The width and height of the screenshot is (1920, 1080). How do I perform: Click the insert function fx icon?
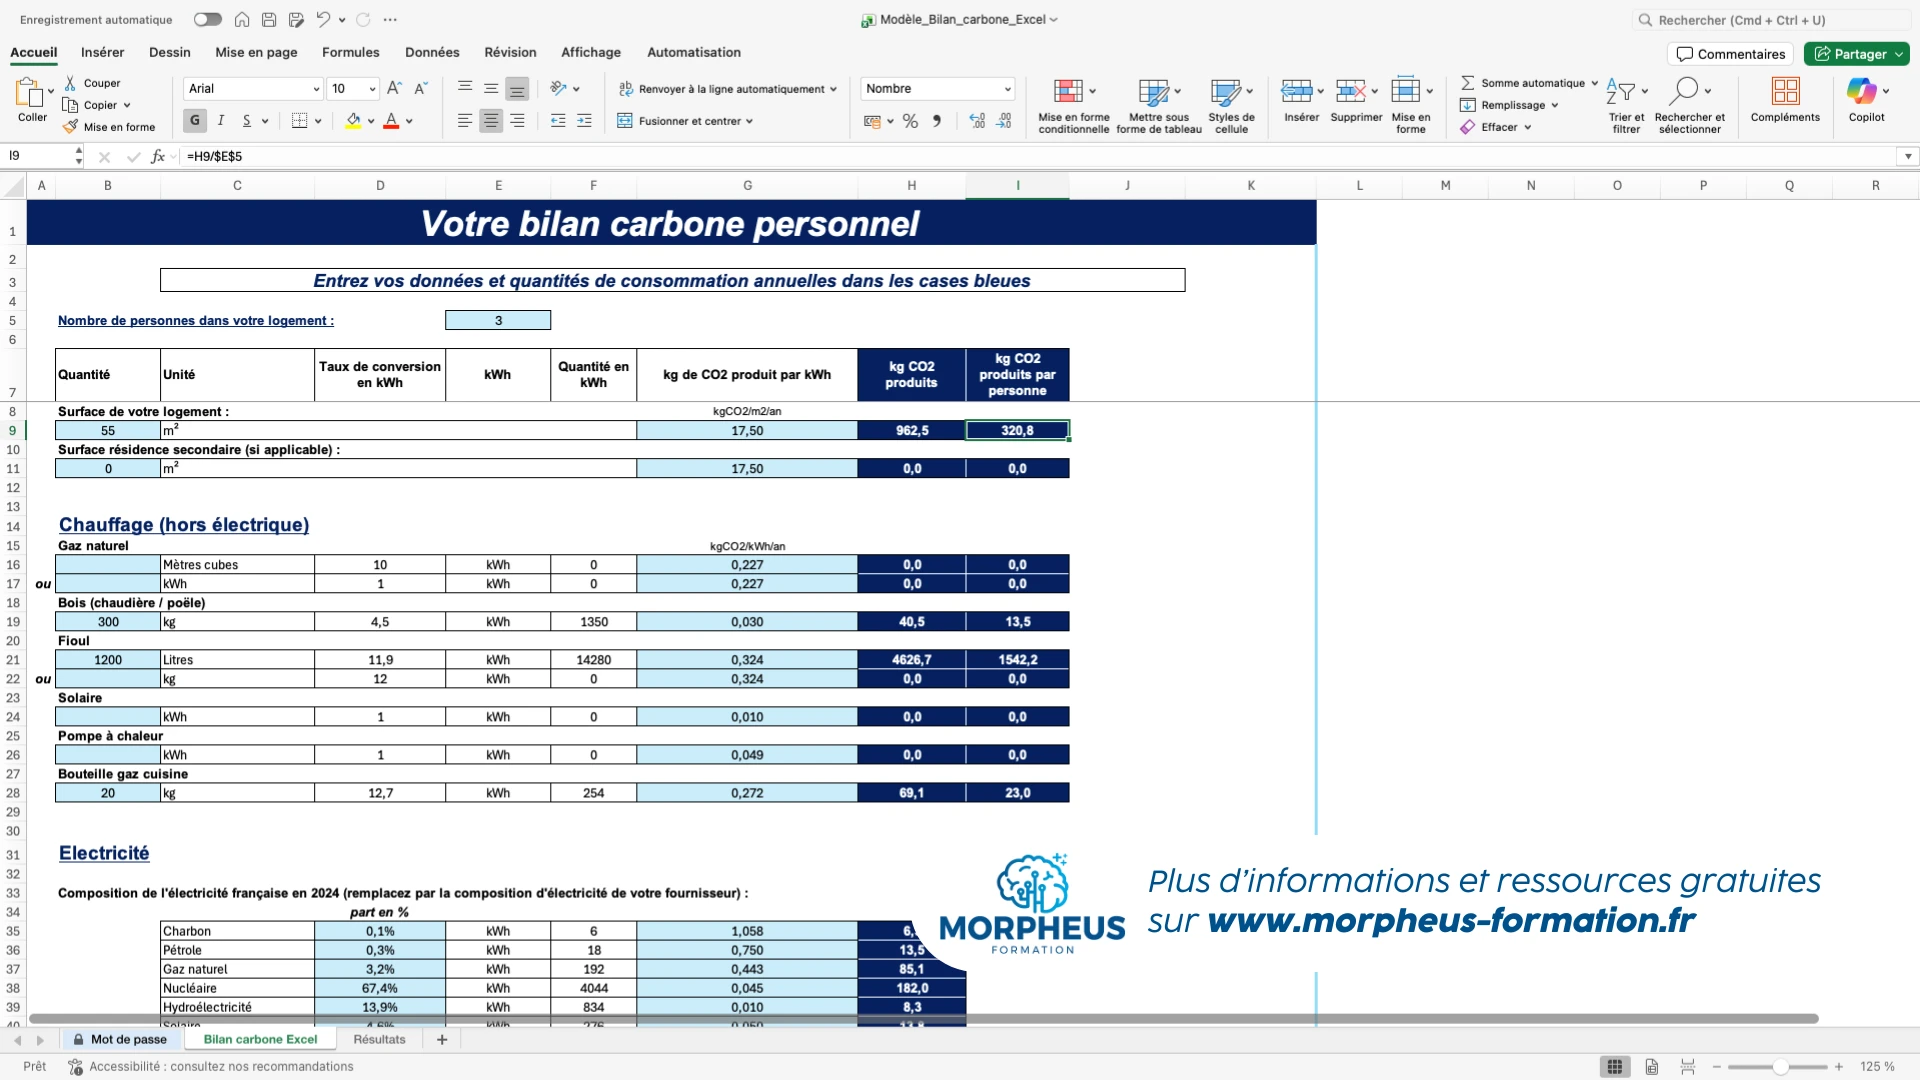[x=158, y=156]
